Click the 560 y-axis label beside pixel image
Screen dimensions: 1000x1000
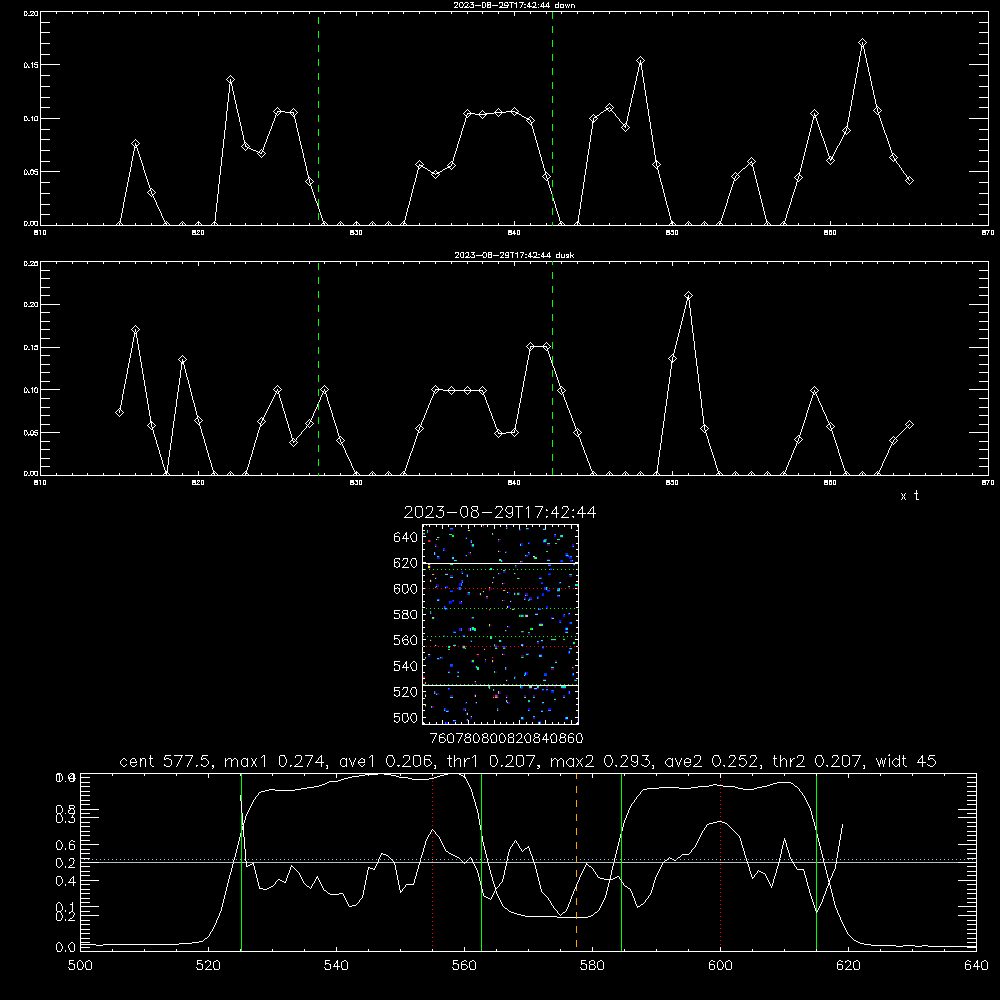coord(406,640)
